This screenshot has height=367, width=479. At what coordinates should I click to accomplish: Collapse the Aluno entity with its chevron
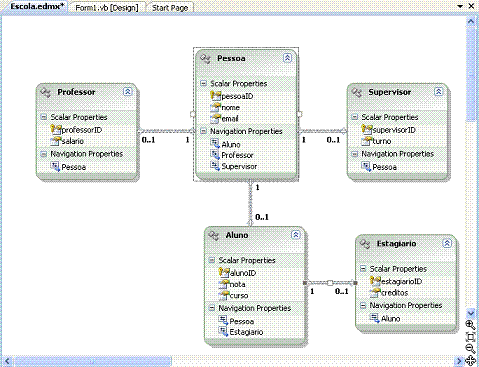coord(296,235)
